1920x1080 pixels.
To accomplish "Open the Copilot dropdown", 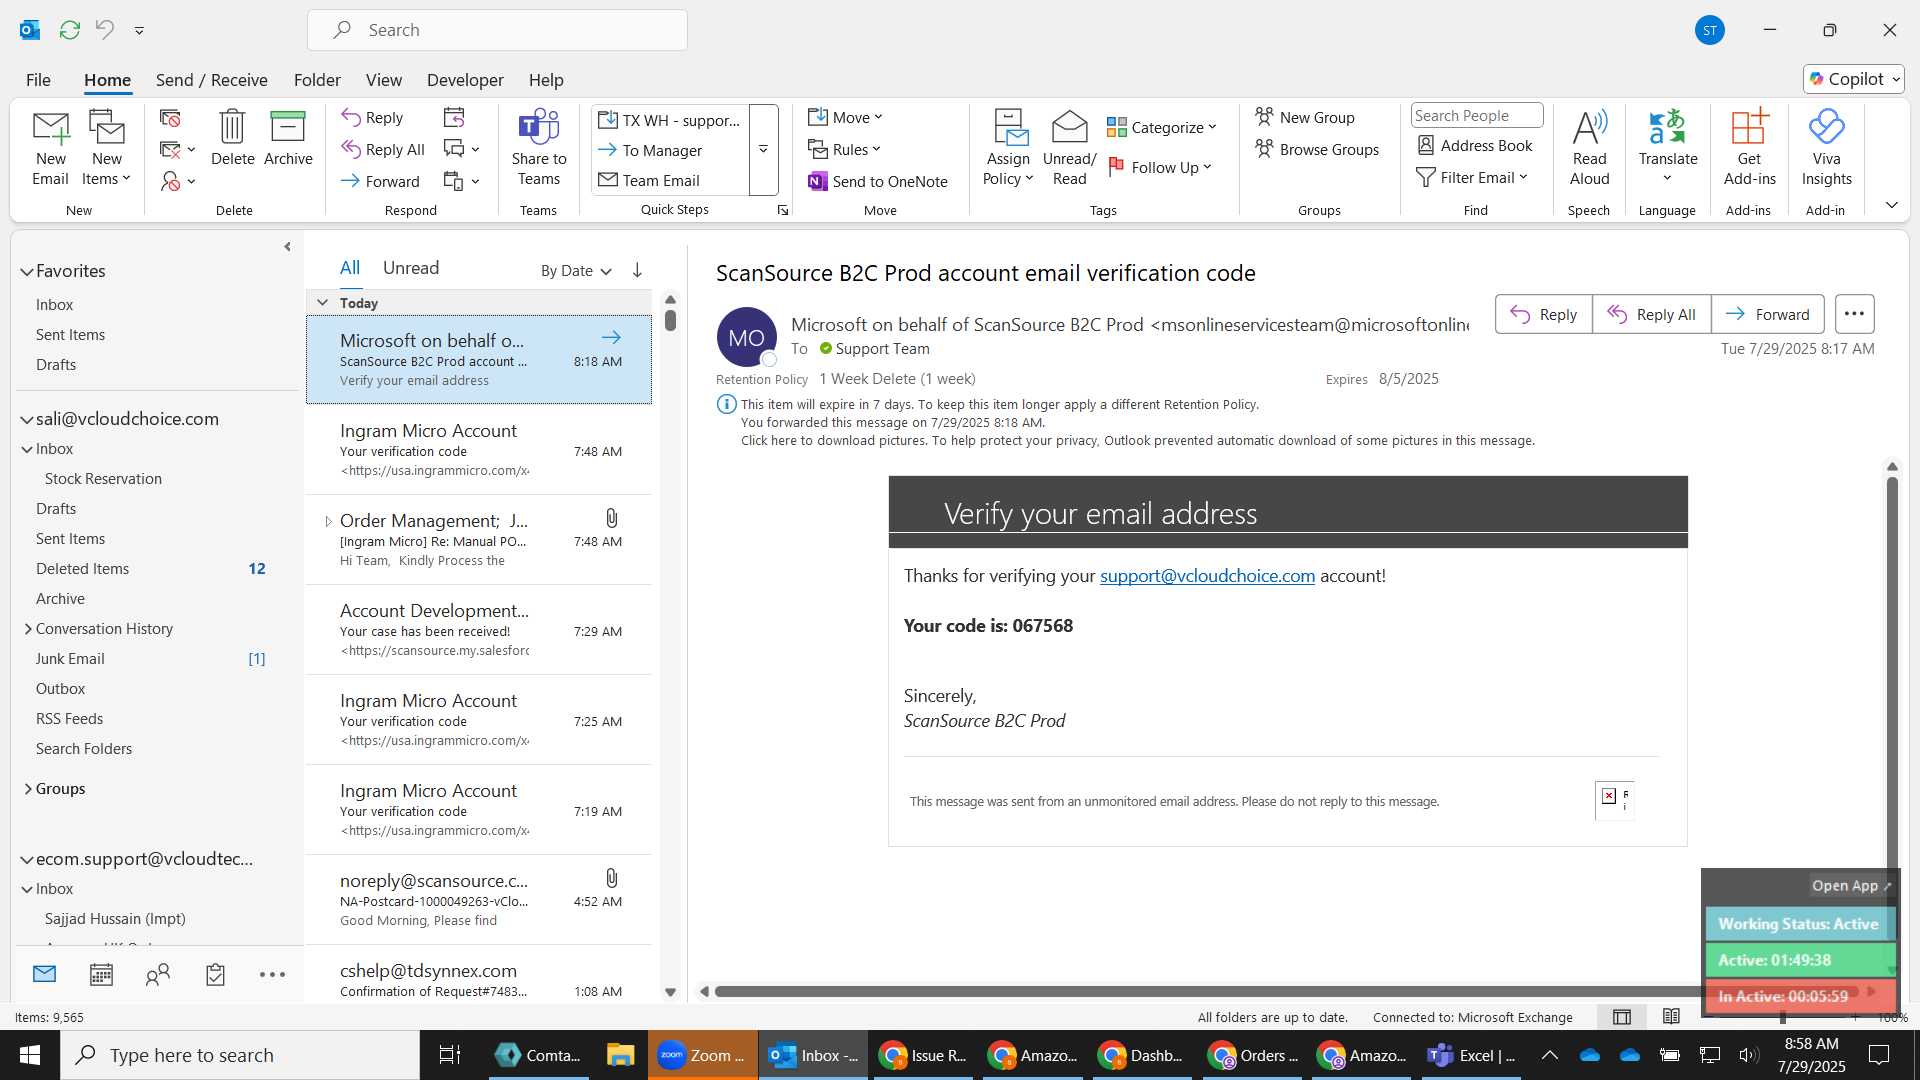I will click(x=1854, y=79).
